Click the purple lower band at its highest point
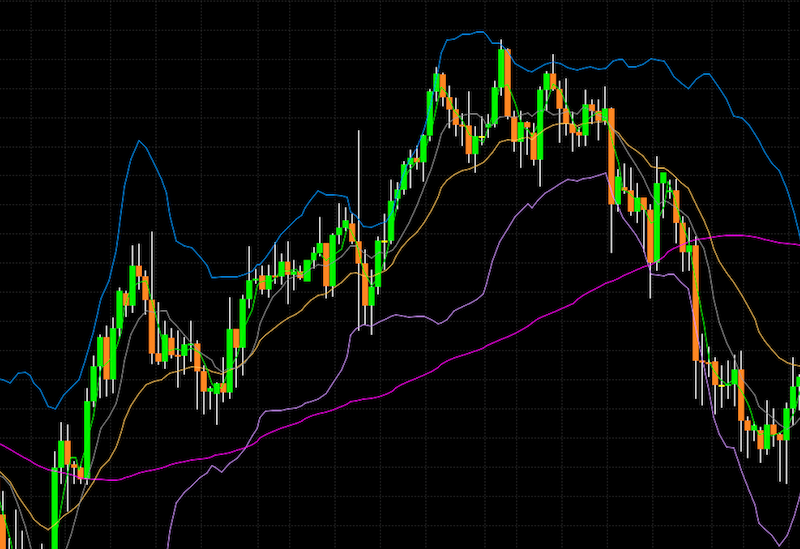800x549 pixels. pyautogui.click(x=605, y=173)
